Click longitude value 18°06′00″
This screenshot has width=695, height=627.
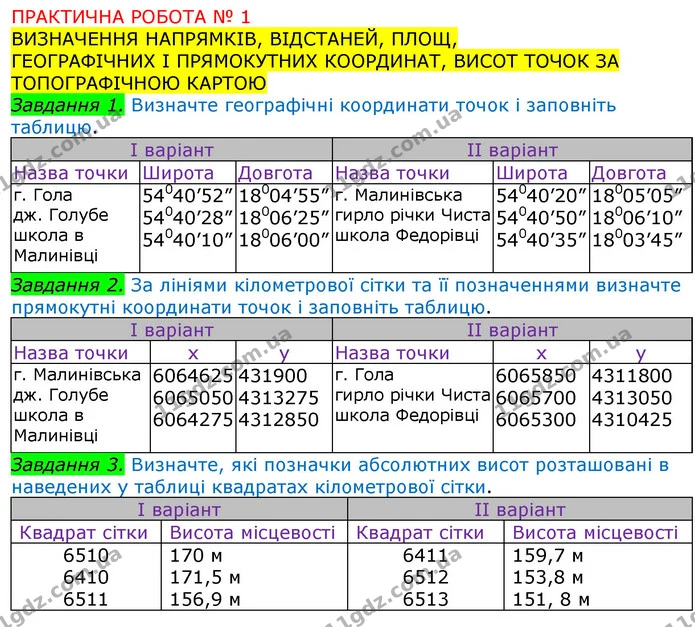click(284, 240)
